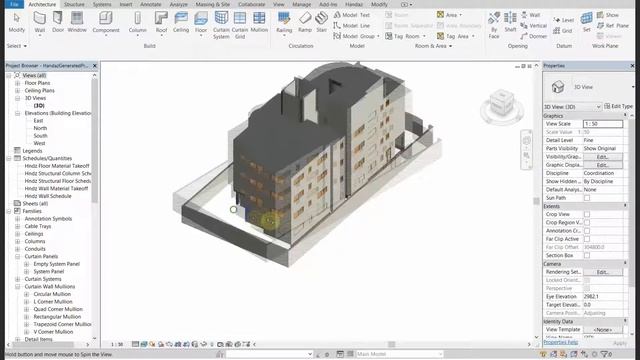
Task: Click the By Face opening tool
Action: pyautogui.click(x=494, y=25)
